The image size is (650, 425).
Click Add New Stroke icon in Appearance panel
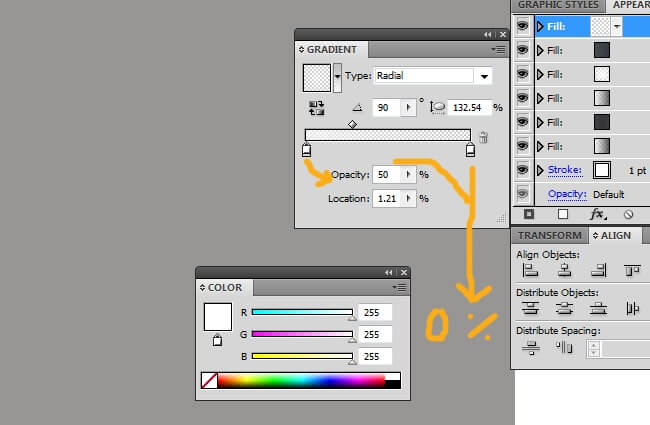(x=529, y=214)
